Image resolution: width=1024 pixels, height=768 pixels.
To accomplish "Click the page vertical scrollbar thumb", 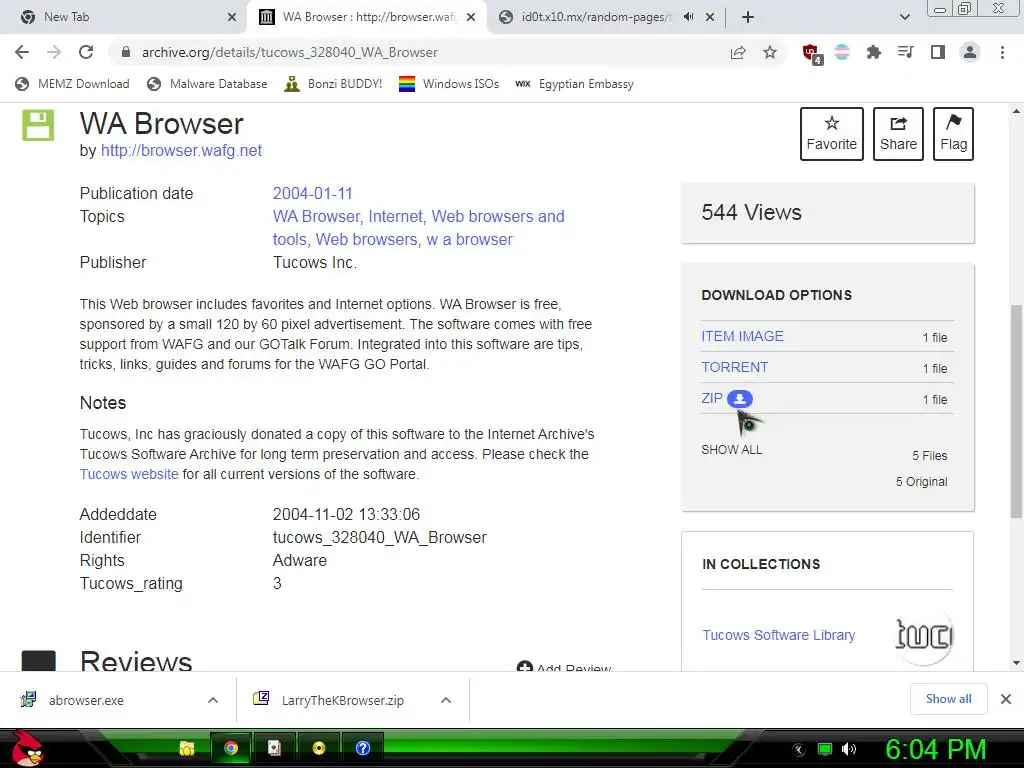I will 1016,411.
